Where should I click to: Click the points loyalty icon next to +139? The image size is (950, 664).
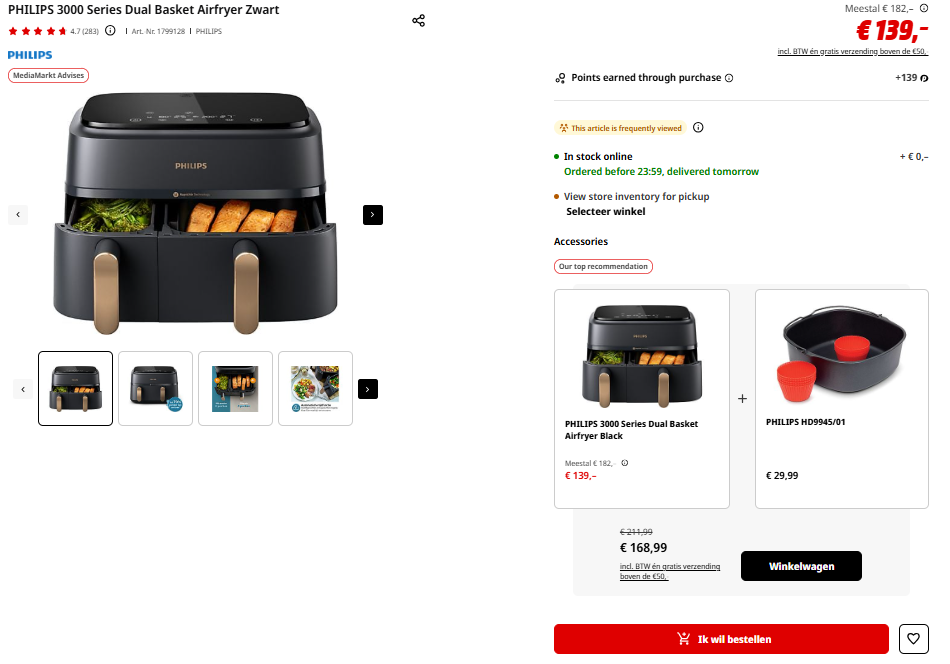pyautogui.click(x=925, y=77)
